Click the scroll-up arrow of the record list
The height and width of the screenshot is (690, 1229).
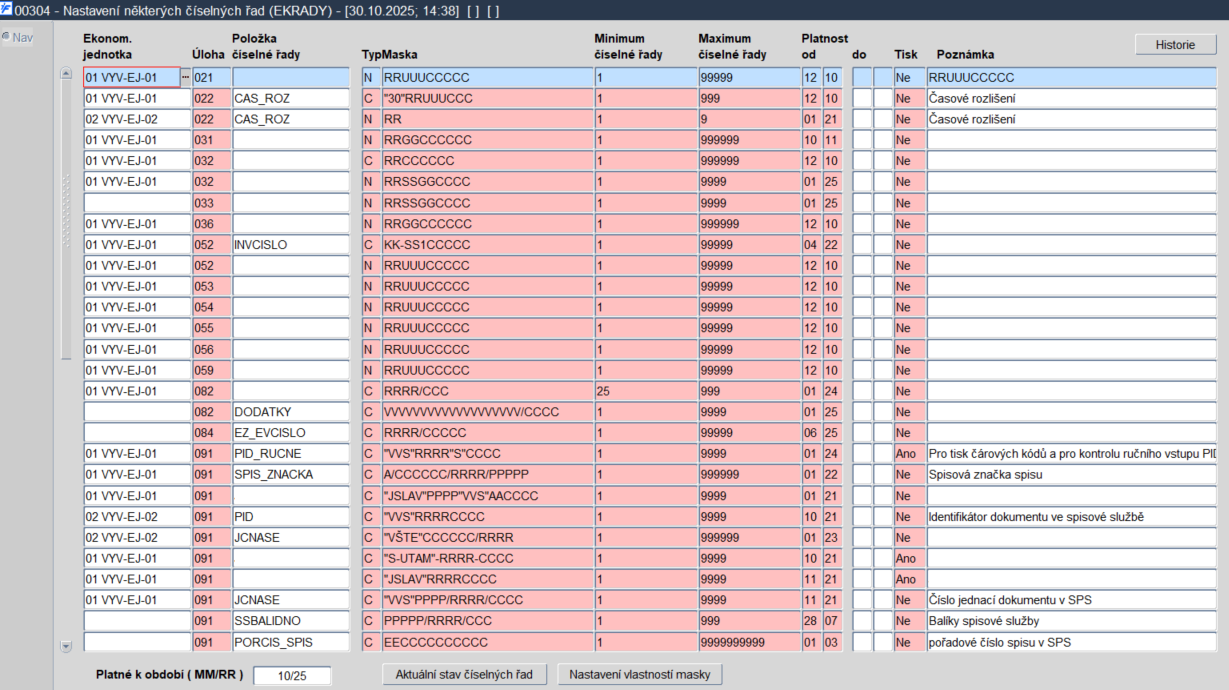click(x=67, y=74)
